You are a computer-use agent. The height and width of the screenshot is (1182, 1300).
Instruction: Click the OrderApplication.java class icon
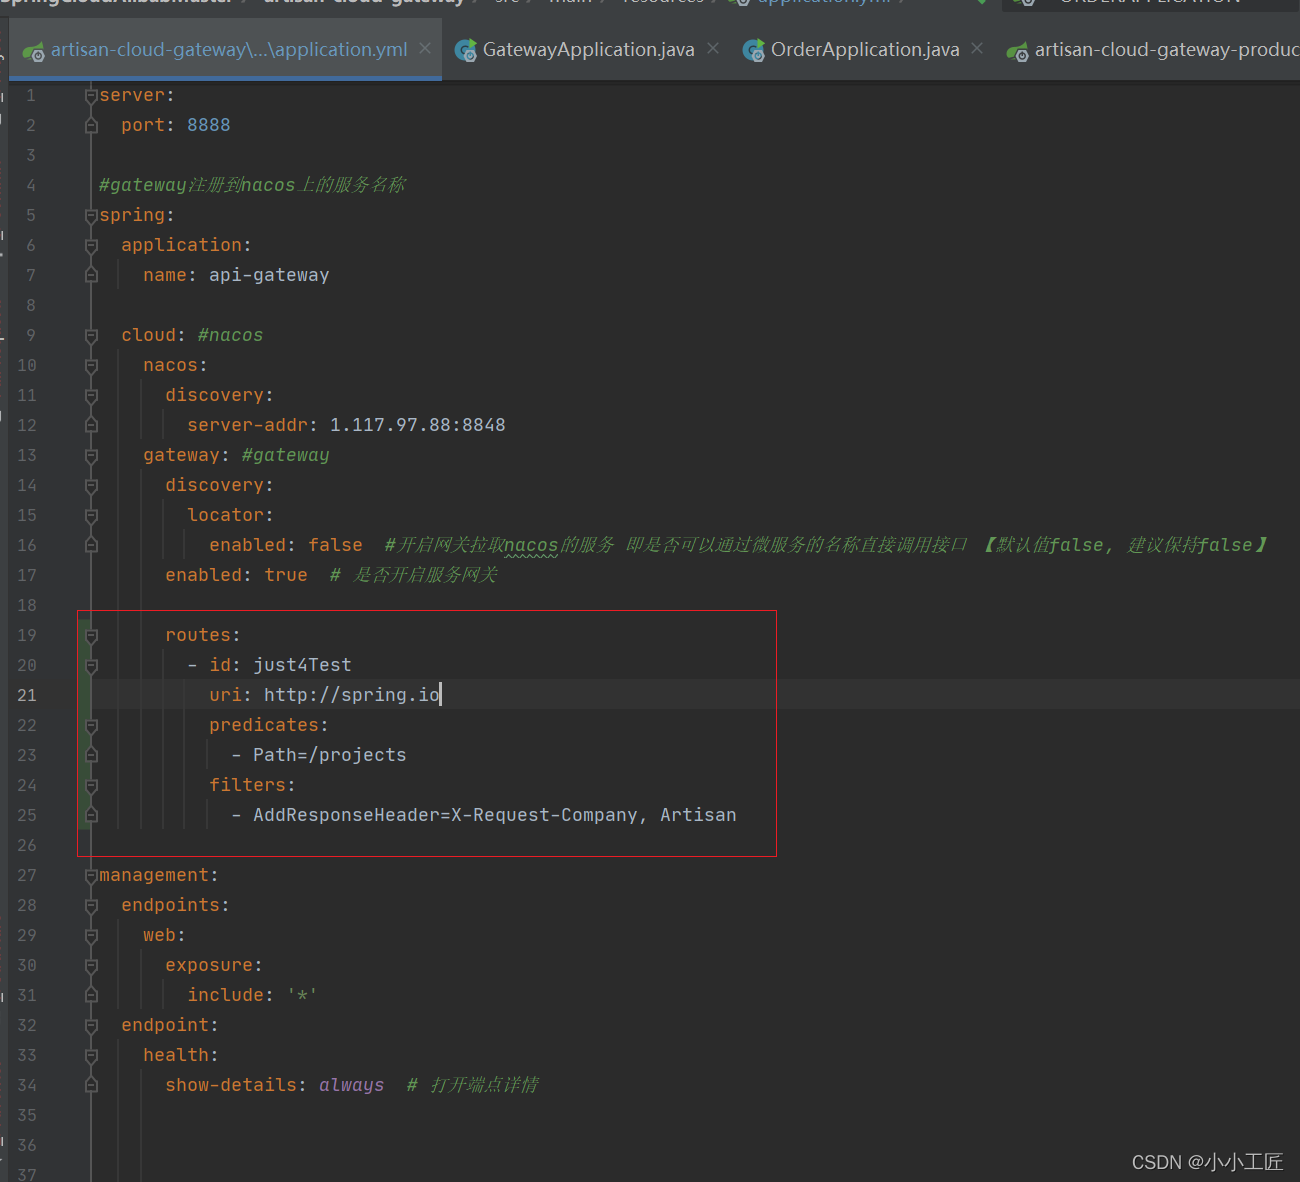click(x=754, y=51)
